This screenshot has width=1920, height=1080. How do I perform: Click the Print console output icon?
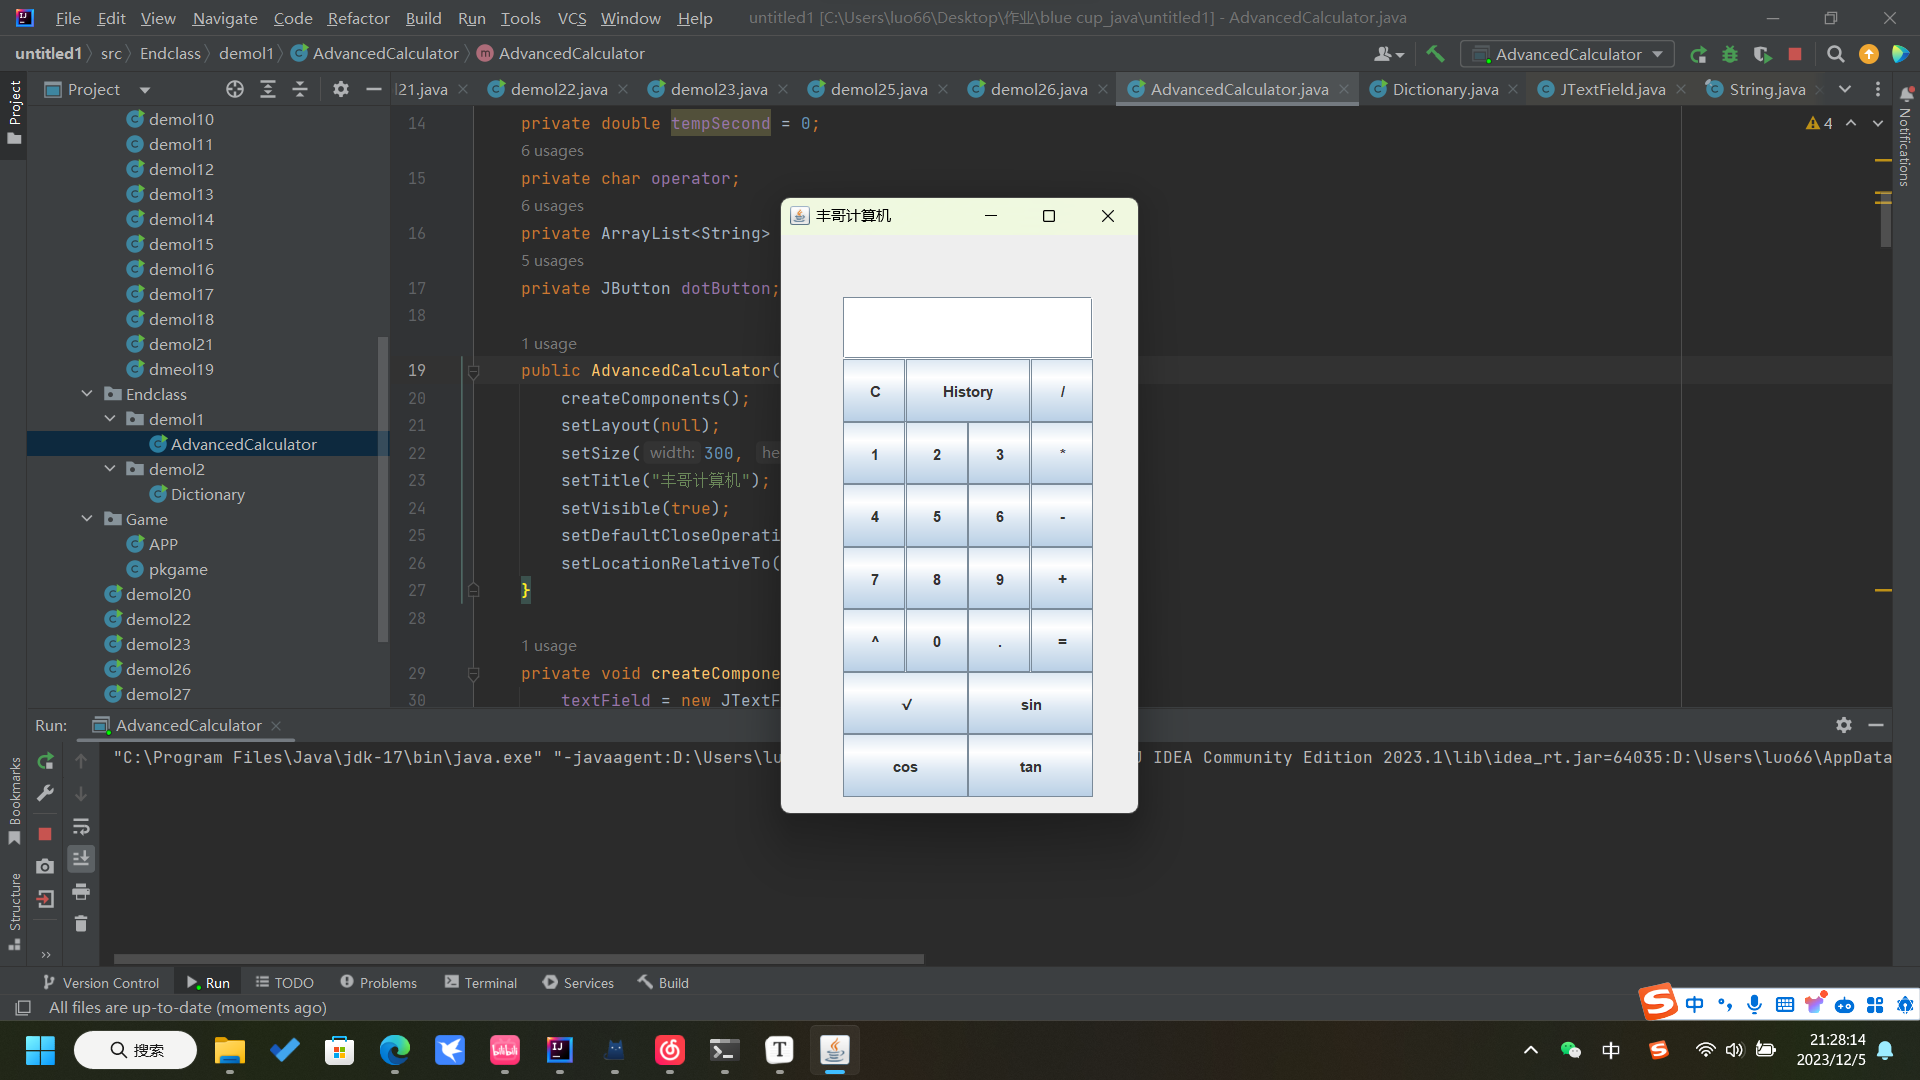pos(81,891)
